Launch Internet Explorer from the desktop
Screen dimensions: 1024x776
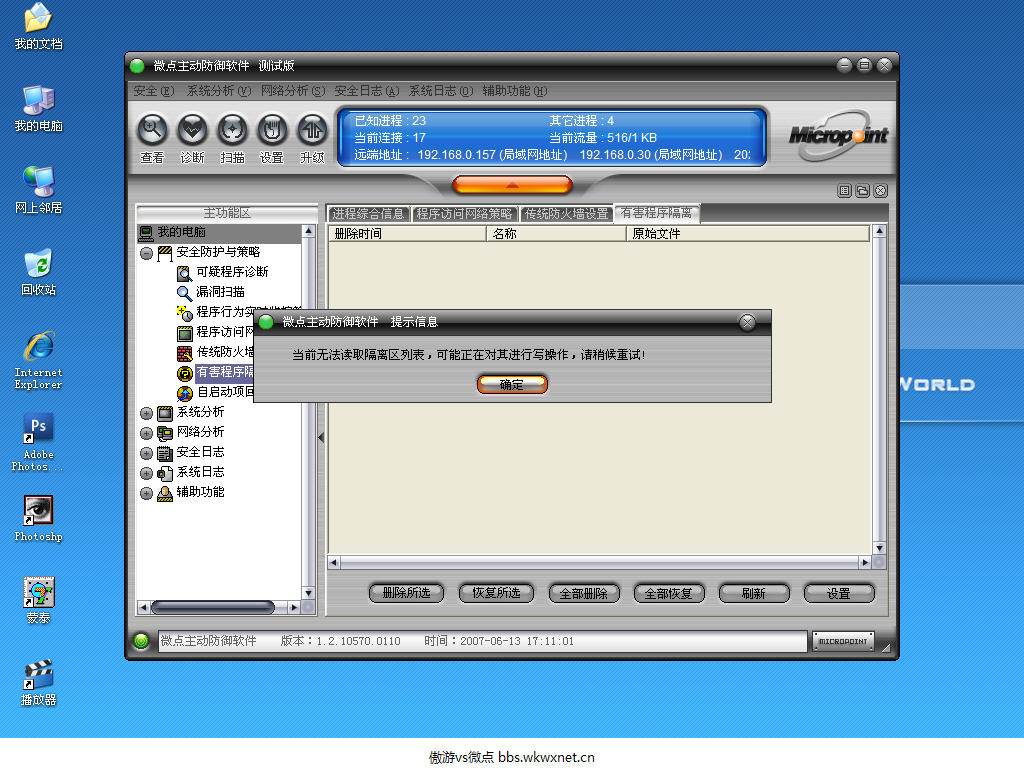[39, 361]
